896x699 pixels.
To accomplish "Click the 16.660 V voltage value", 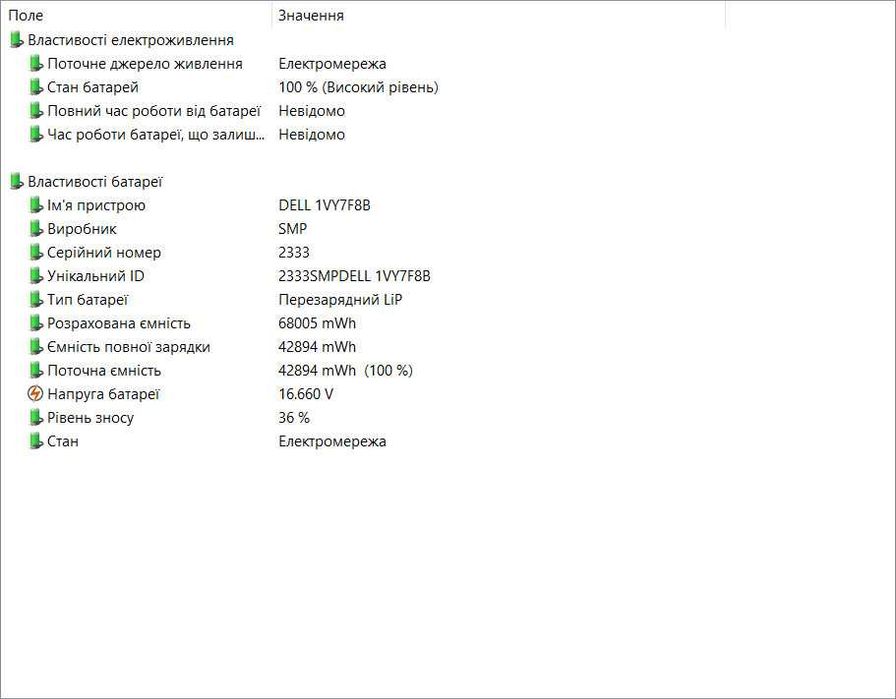I will coord(306,394).
